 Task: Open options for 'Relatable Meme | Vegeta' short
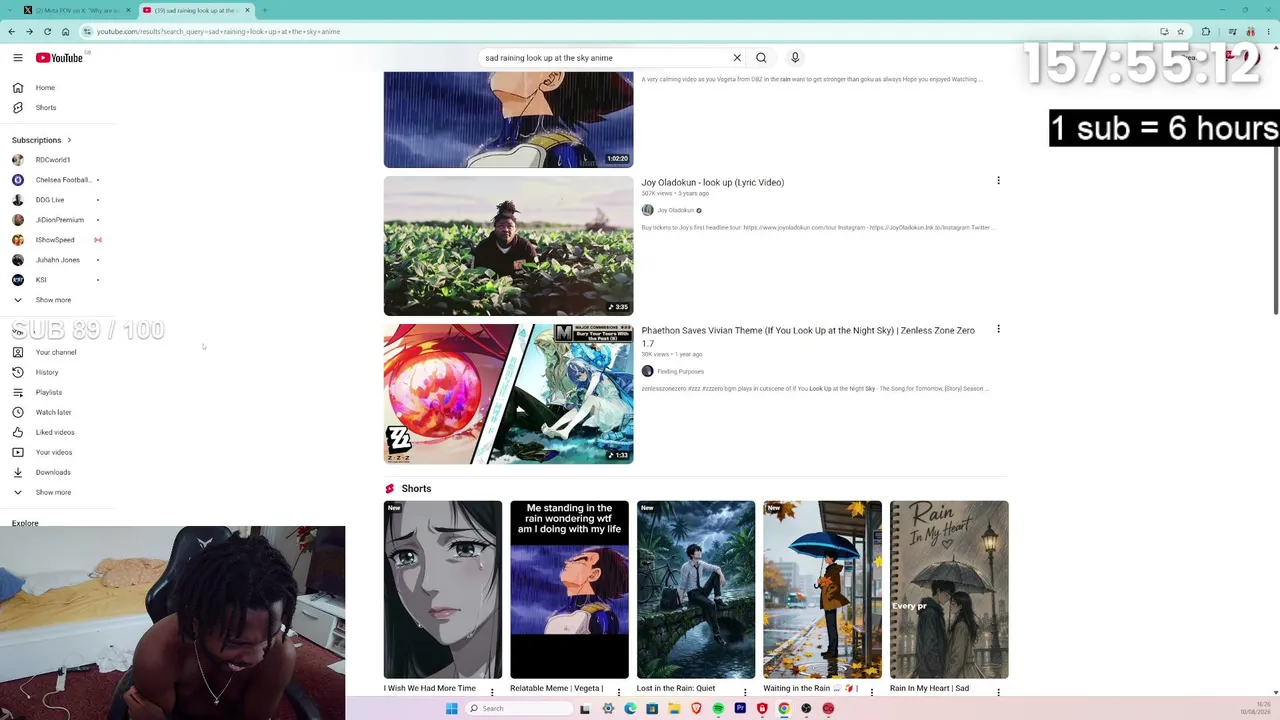(619, 692)
